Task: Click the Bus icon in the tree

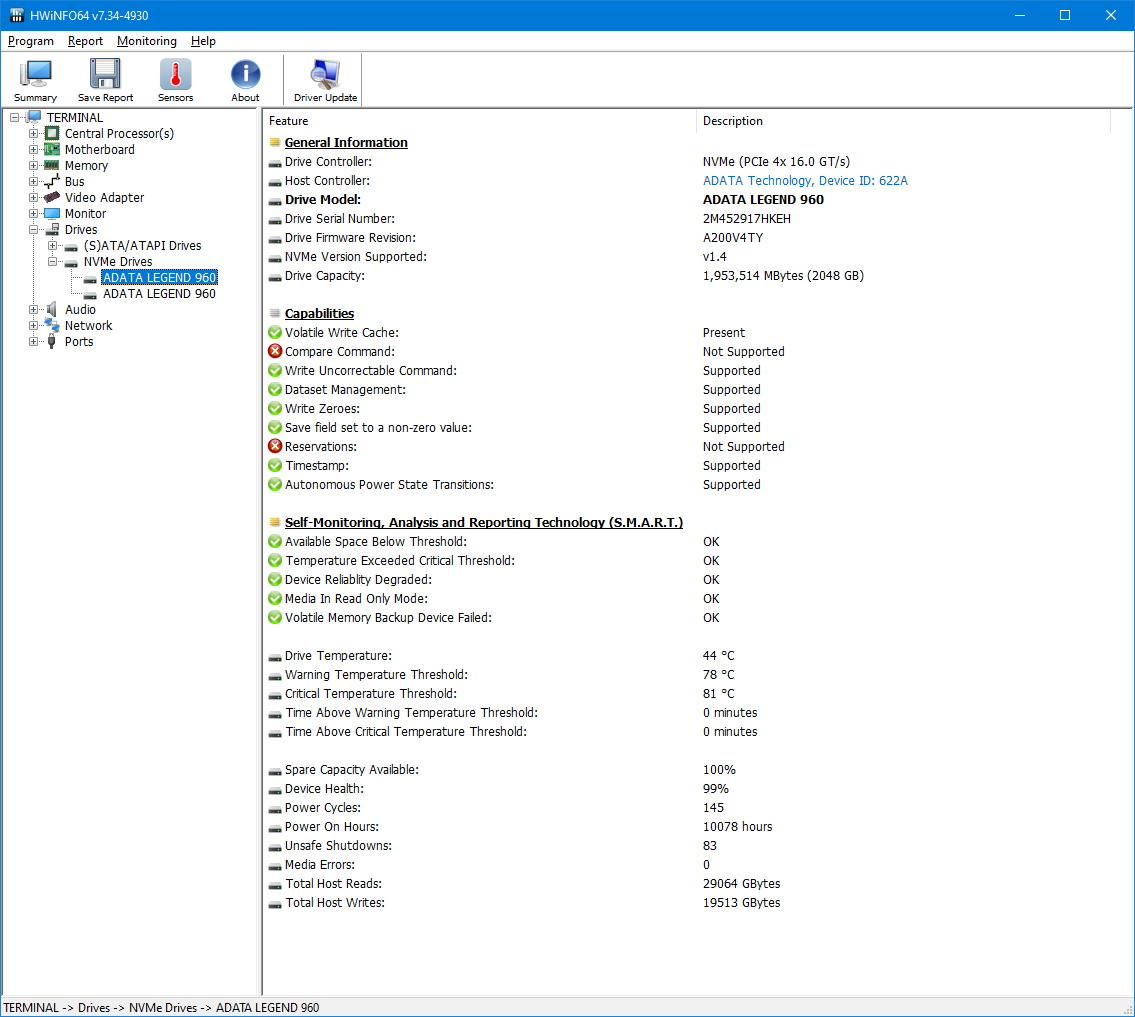Action: 52,182
